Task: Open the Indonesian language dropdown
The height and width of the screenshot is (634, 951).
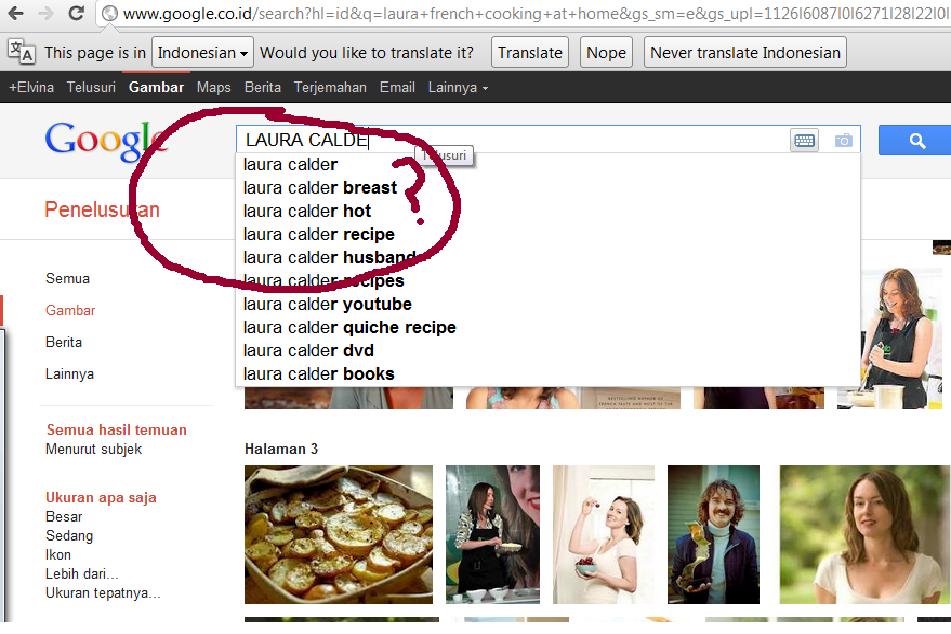Action: click(202, 52)
